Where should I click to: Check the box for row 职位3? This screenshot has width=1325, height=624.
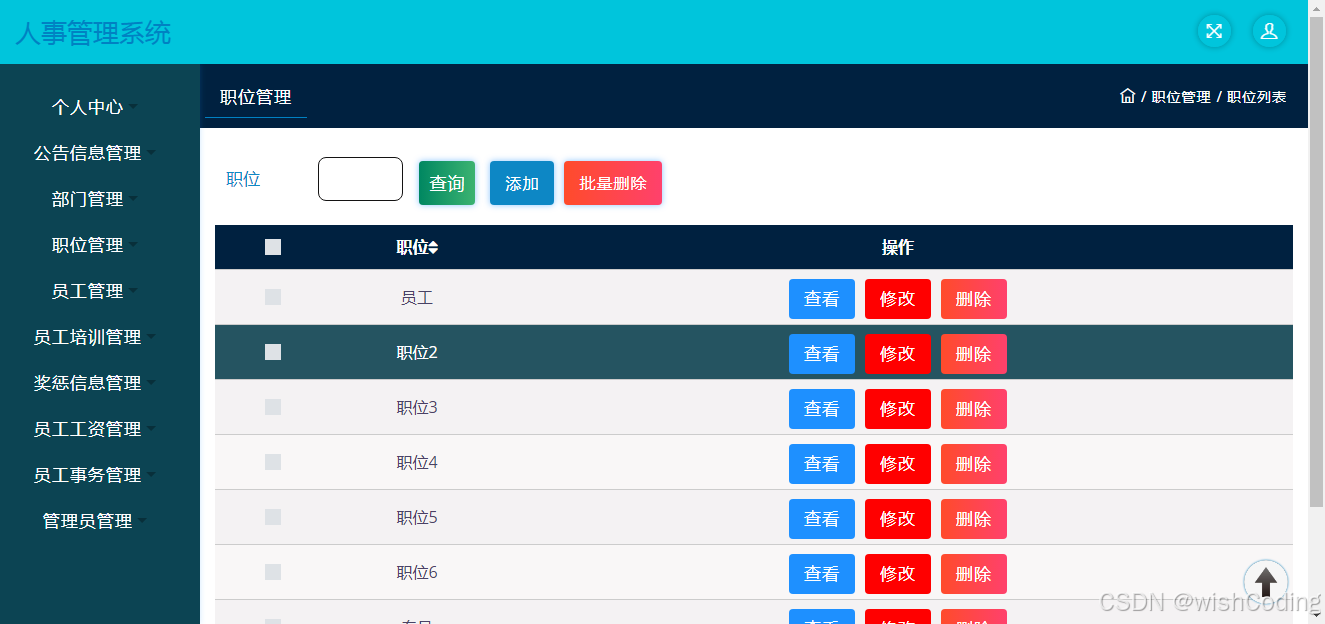(x=273, y=407)
